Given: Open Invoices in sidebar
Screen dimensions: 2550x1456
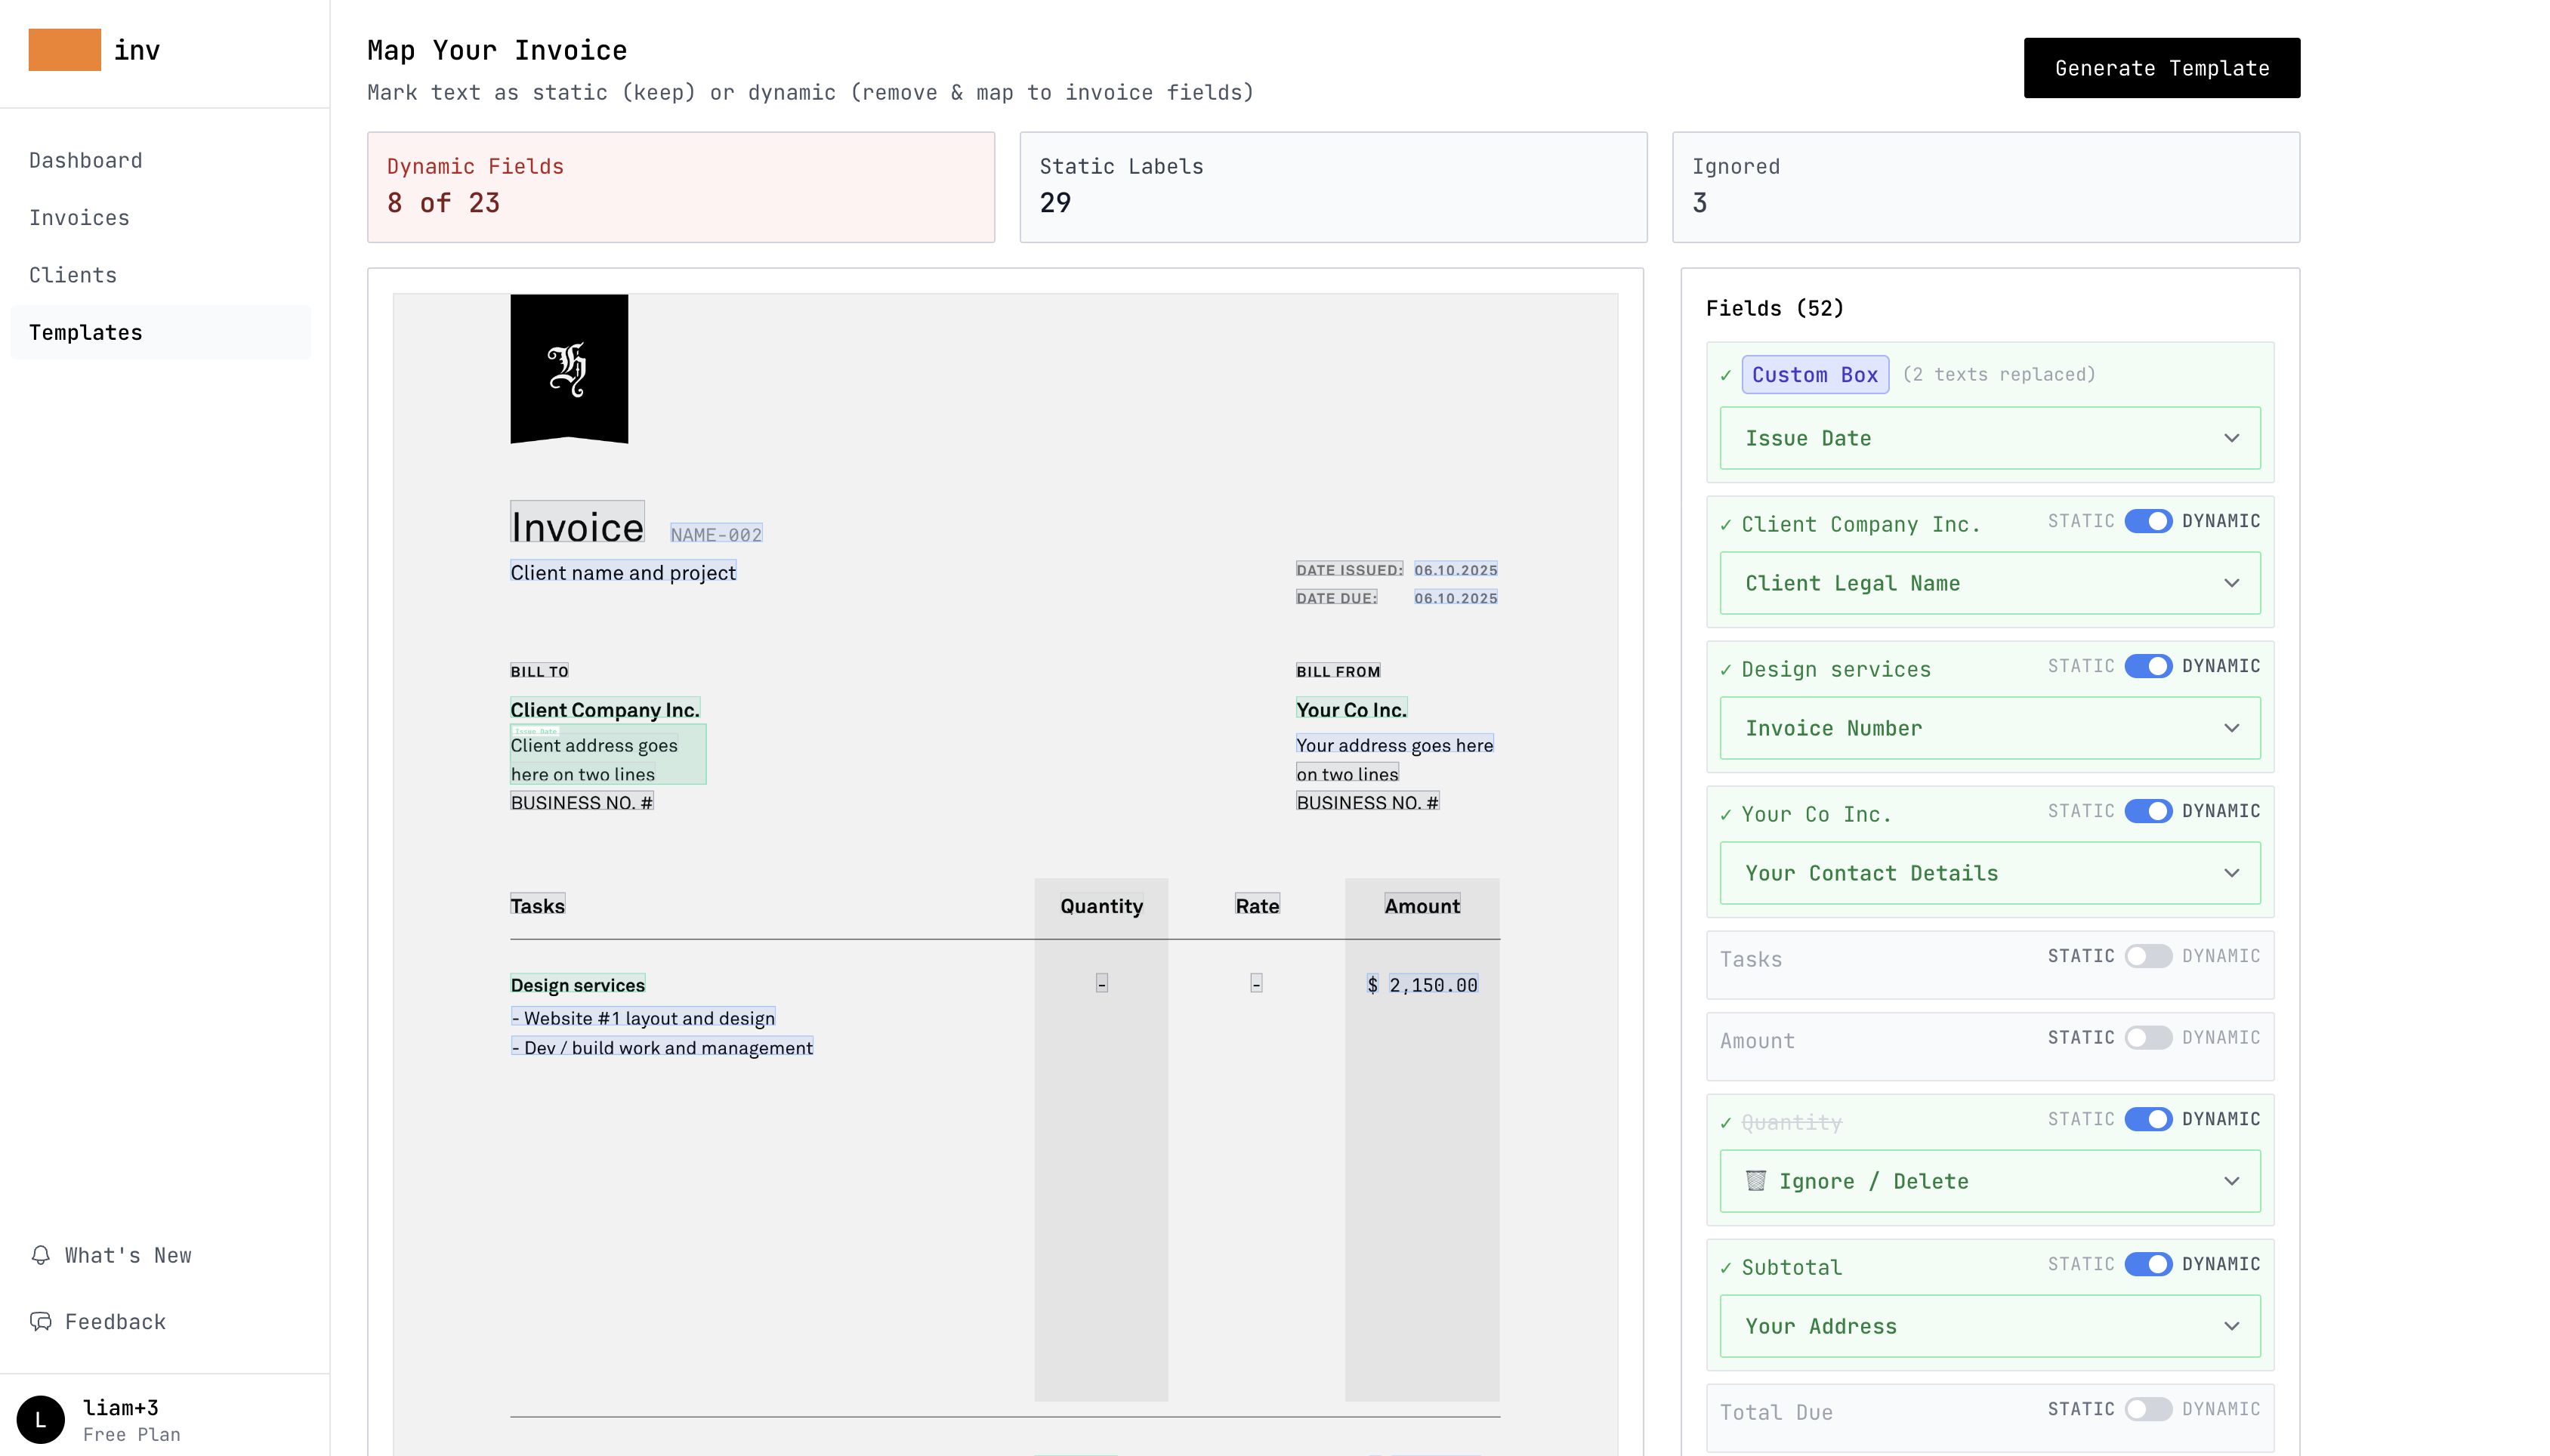Looking at the screenshot, I should (79, 218).
